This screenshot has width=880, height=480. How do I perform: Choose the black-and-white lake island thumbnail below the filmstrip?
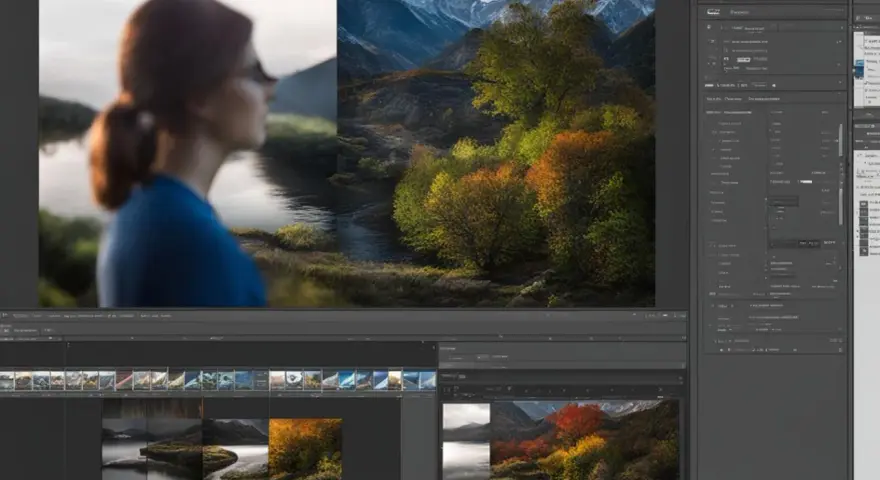coord(152,449)
